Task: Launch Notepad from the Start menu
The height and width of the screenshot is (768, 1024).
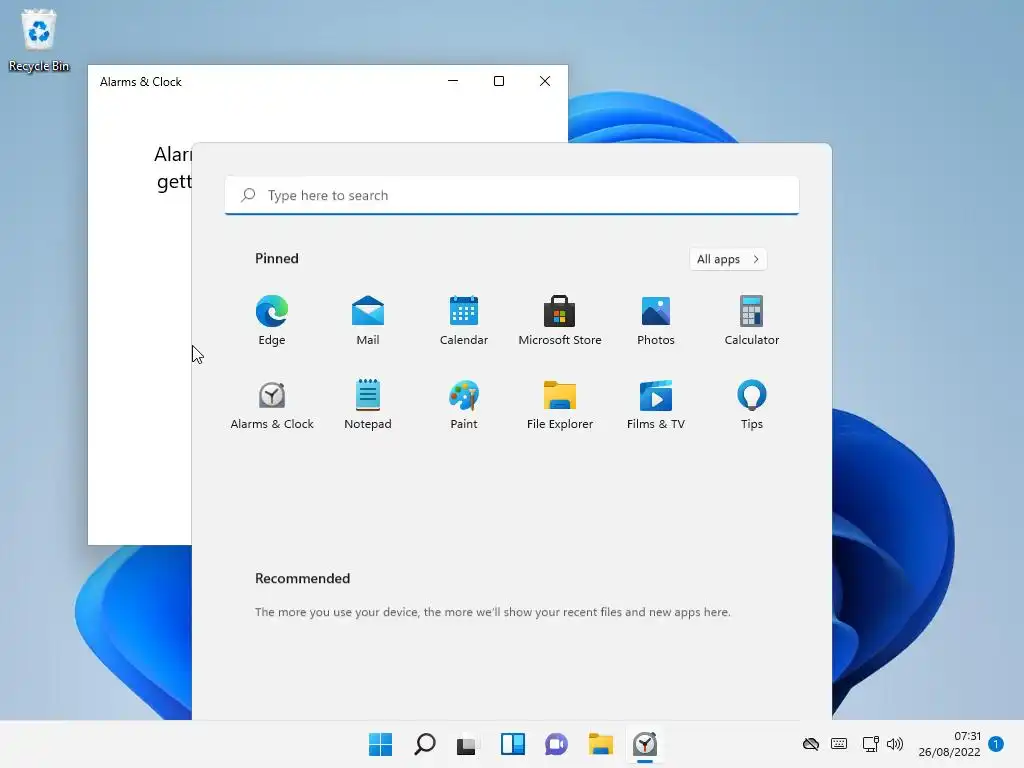Action: [x=368, y=404]
